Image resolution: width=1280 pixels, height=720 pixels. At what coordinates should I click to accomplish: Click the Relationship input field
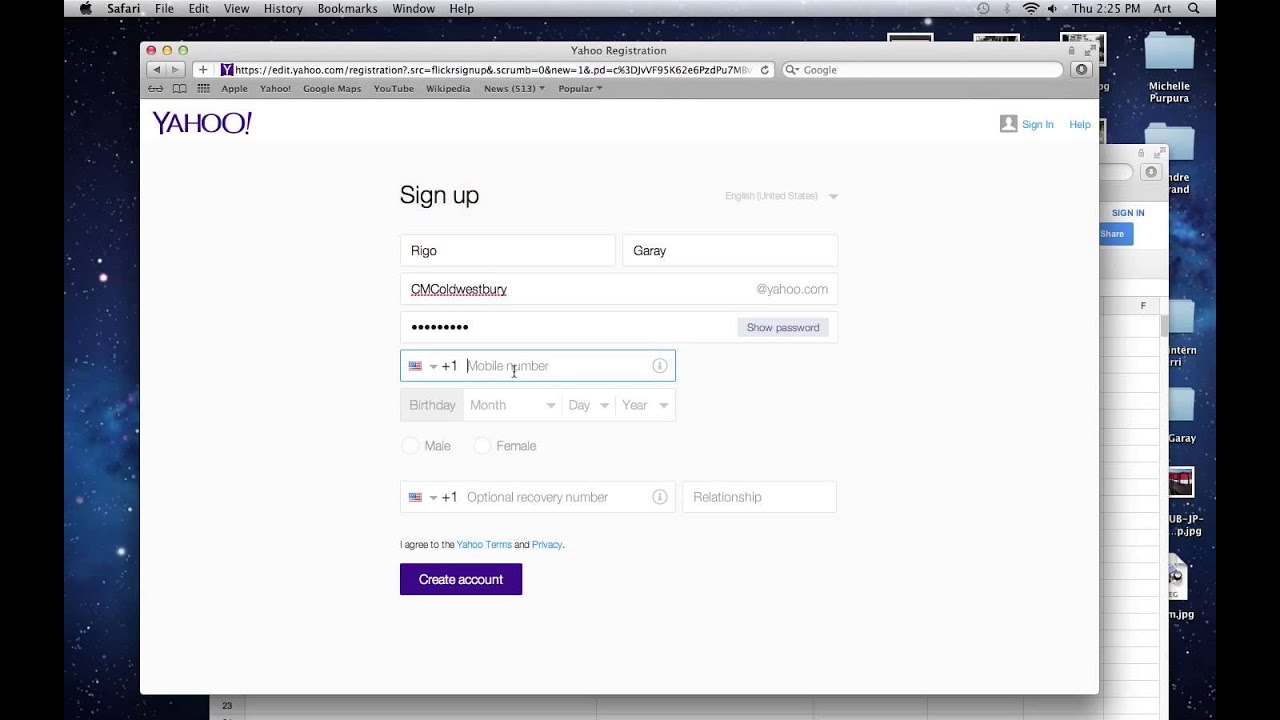click(x=760, y=497)
